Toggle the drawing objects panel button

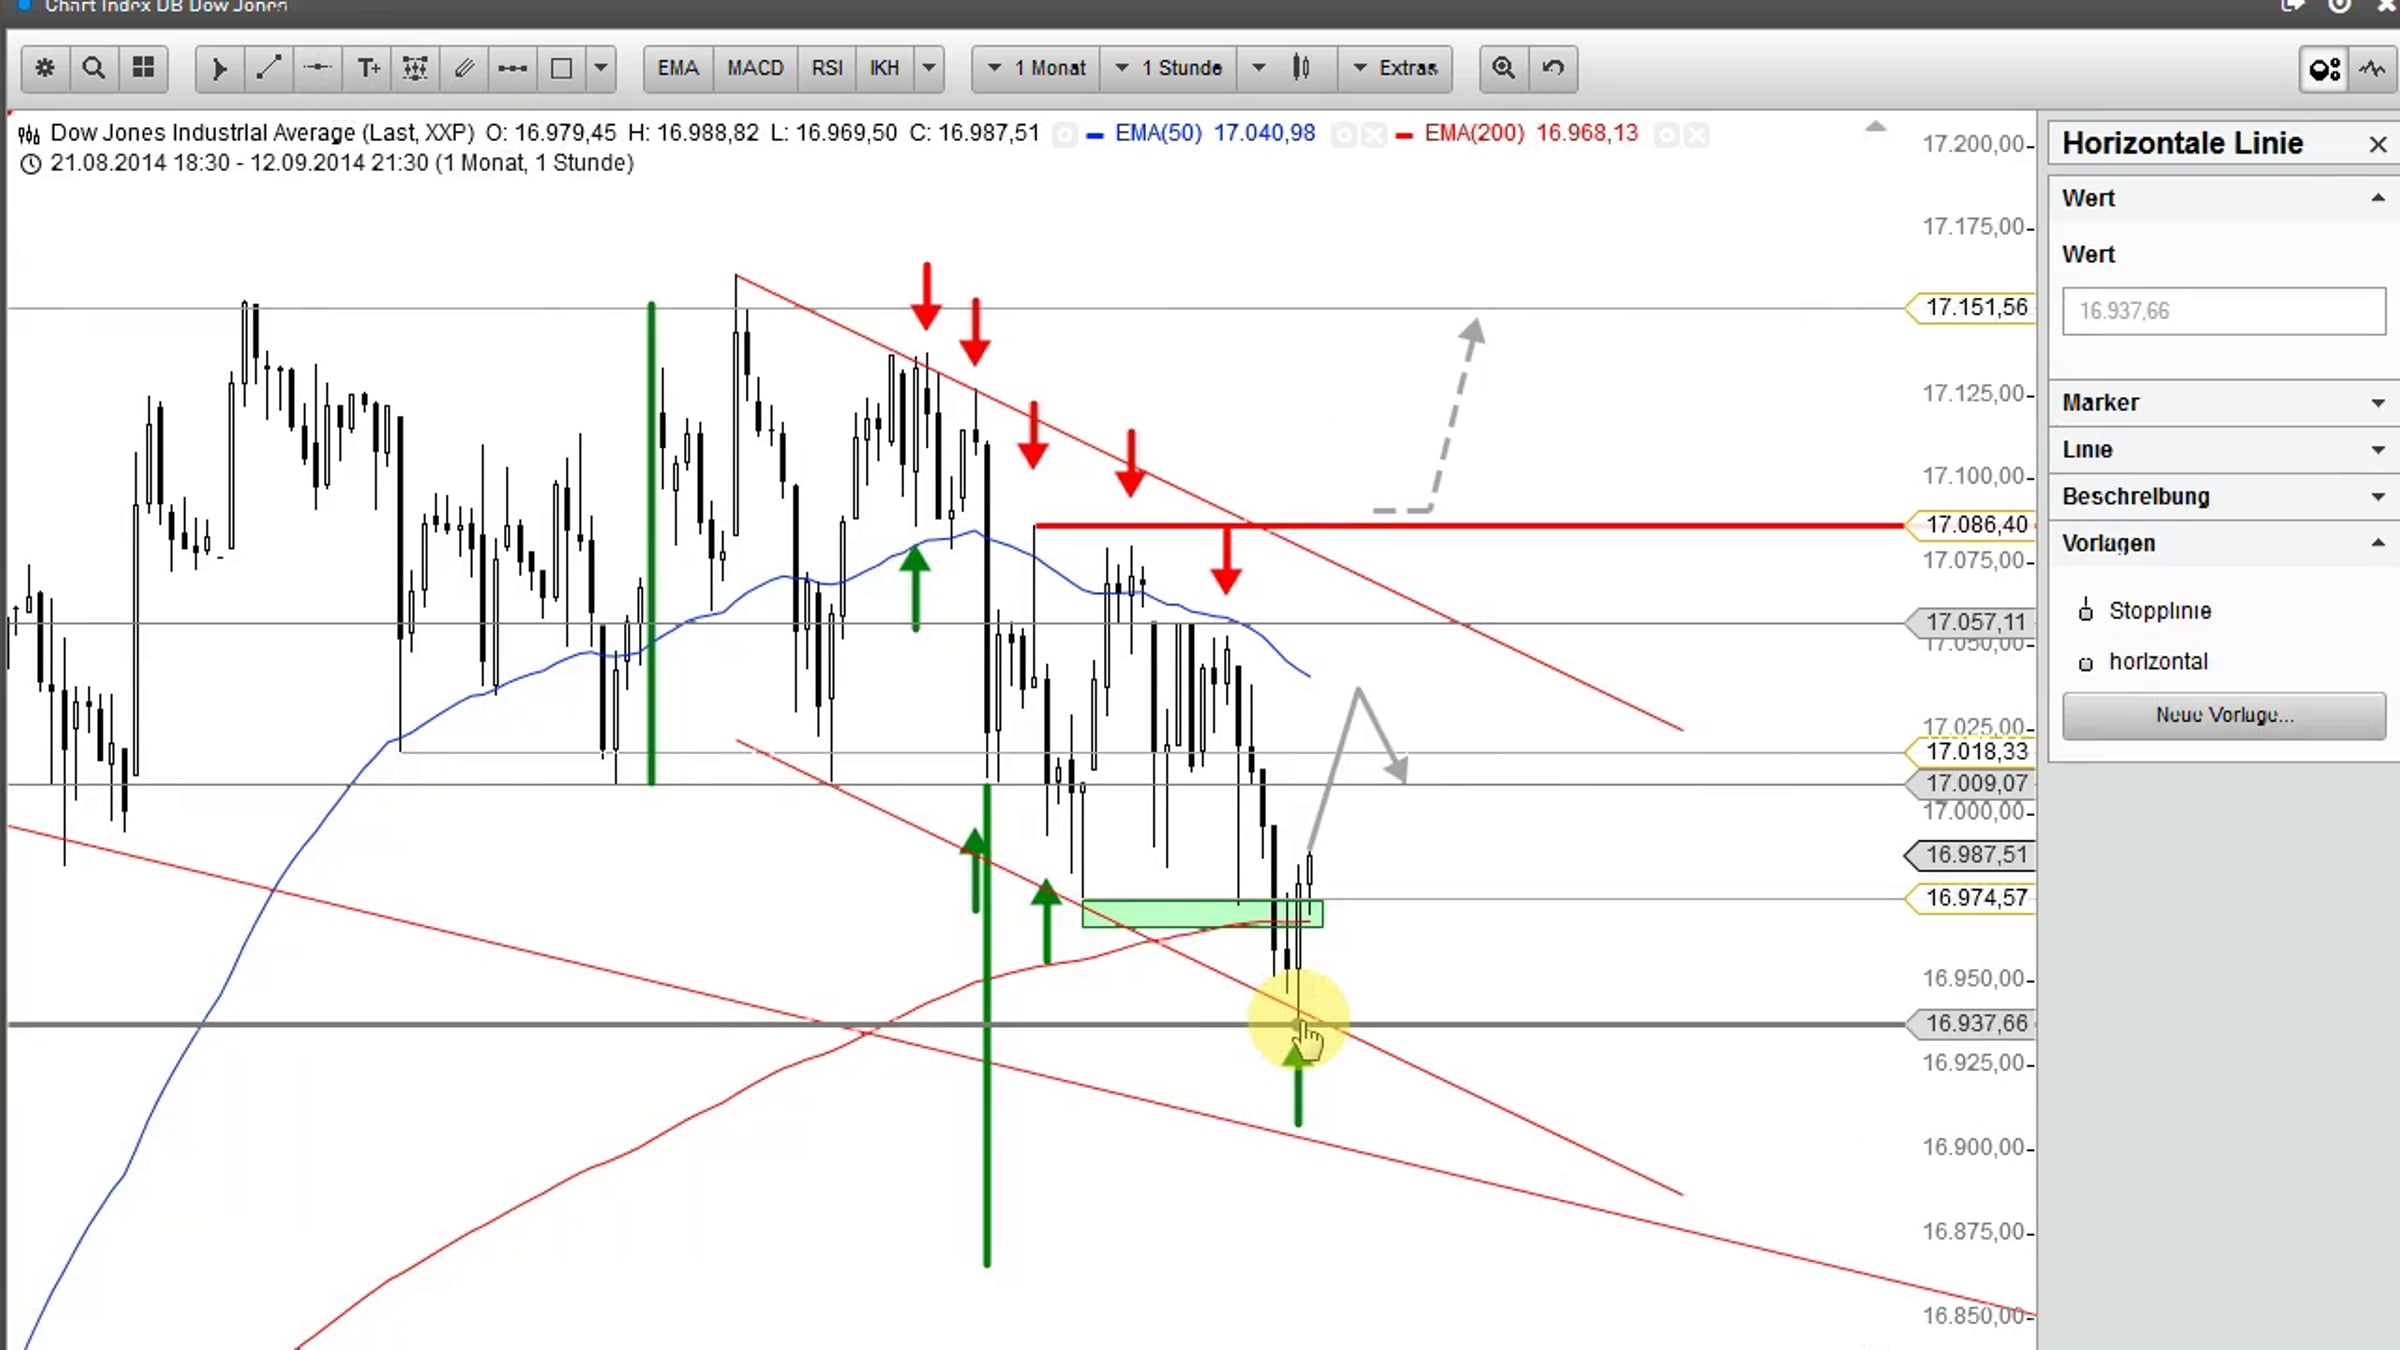coord(2324,69)
